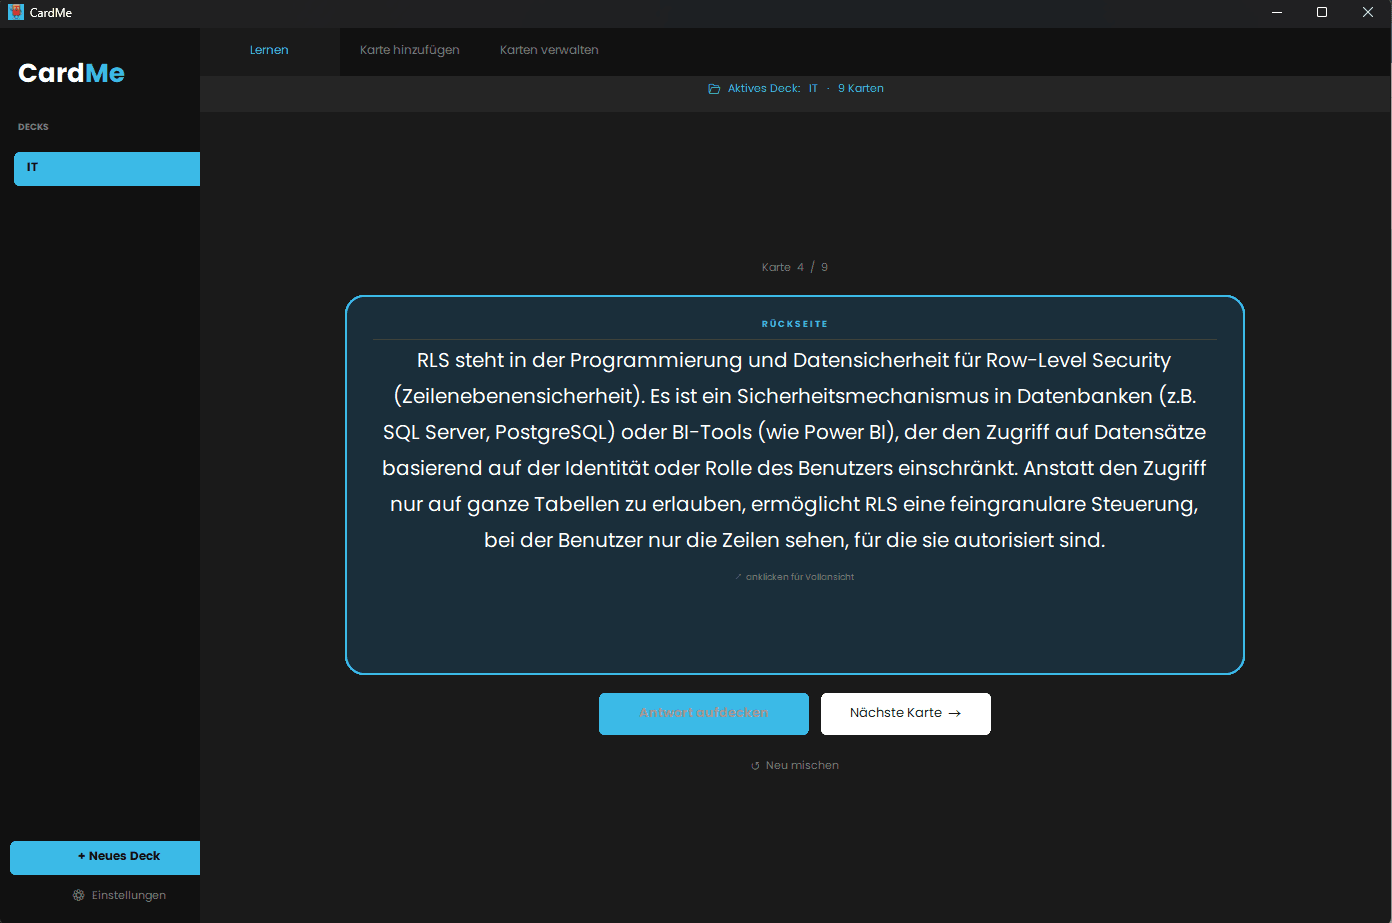Screen dimensions: 1392x923
Task: Click the Karte 4 / 9 counter
Action: tap(795, 266)
